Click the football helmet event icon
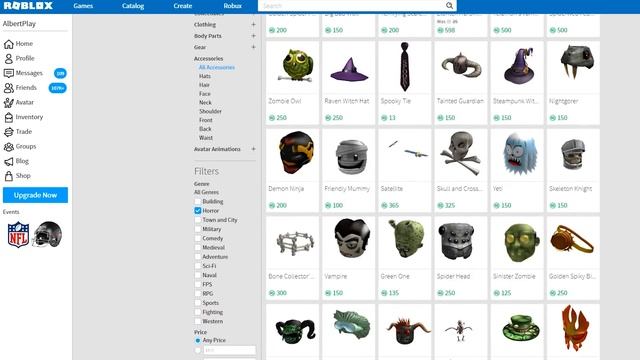This screenshot has height=360, width=640. click(x=48, y=234)
